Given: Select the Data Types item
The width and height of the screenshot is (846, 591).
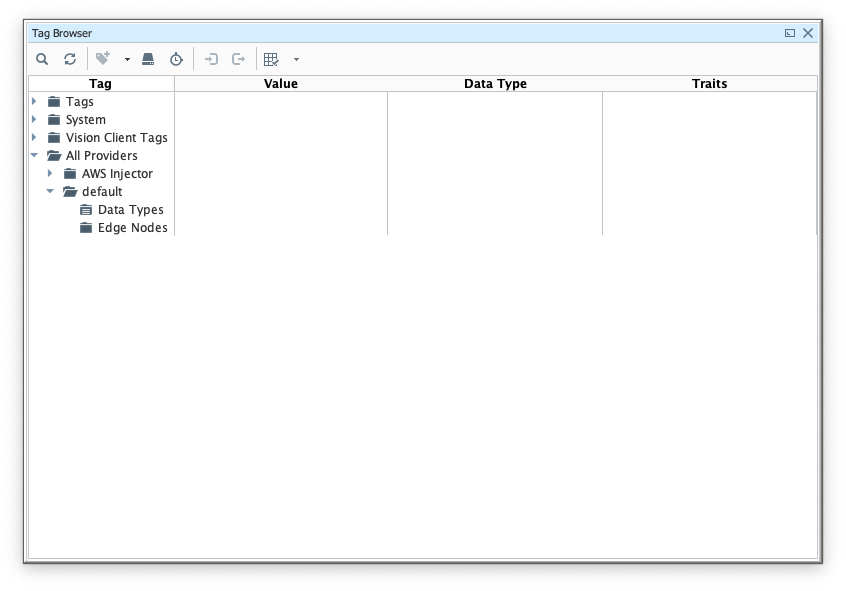Looking at the screenshot, I should coord(130,210).
